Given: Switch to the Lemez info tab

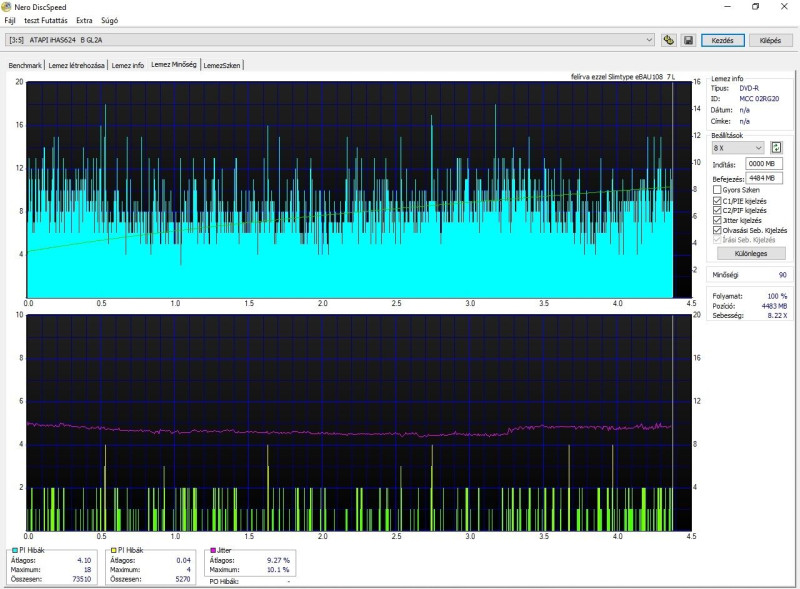Looking at the screenshot, I should pos(128,65).
